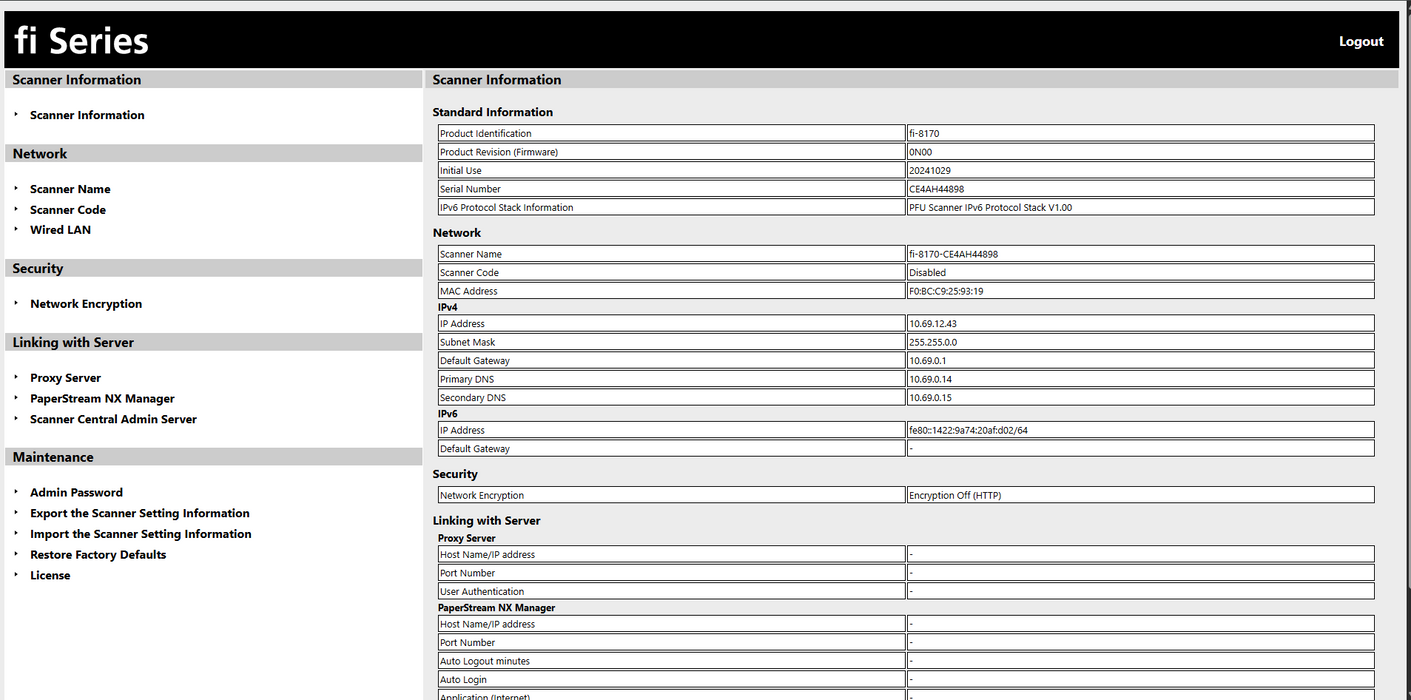The width and height of the screenshot is (1411, 700).
Task: Click the IPv4 IP Address value field
Action: click(1139, 324)
